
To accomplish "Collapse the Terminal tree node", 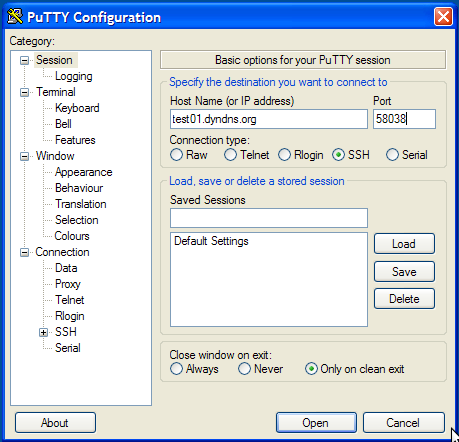I will coord(24,92).
